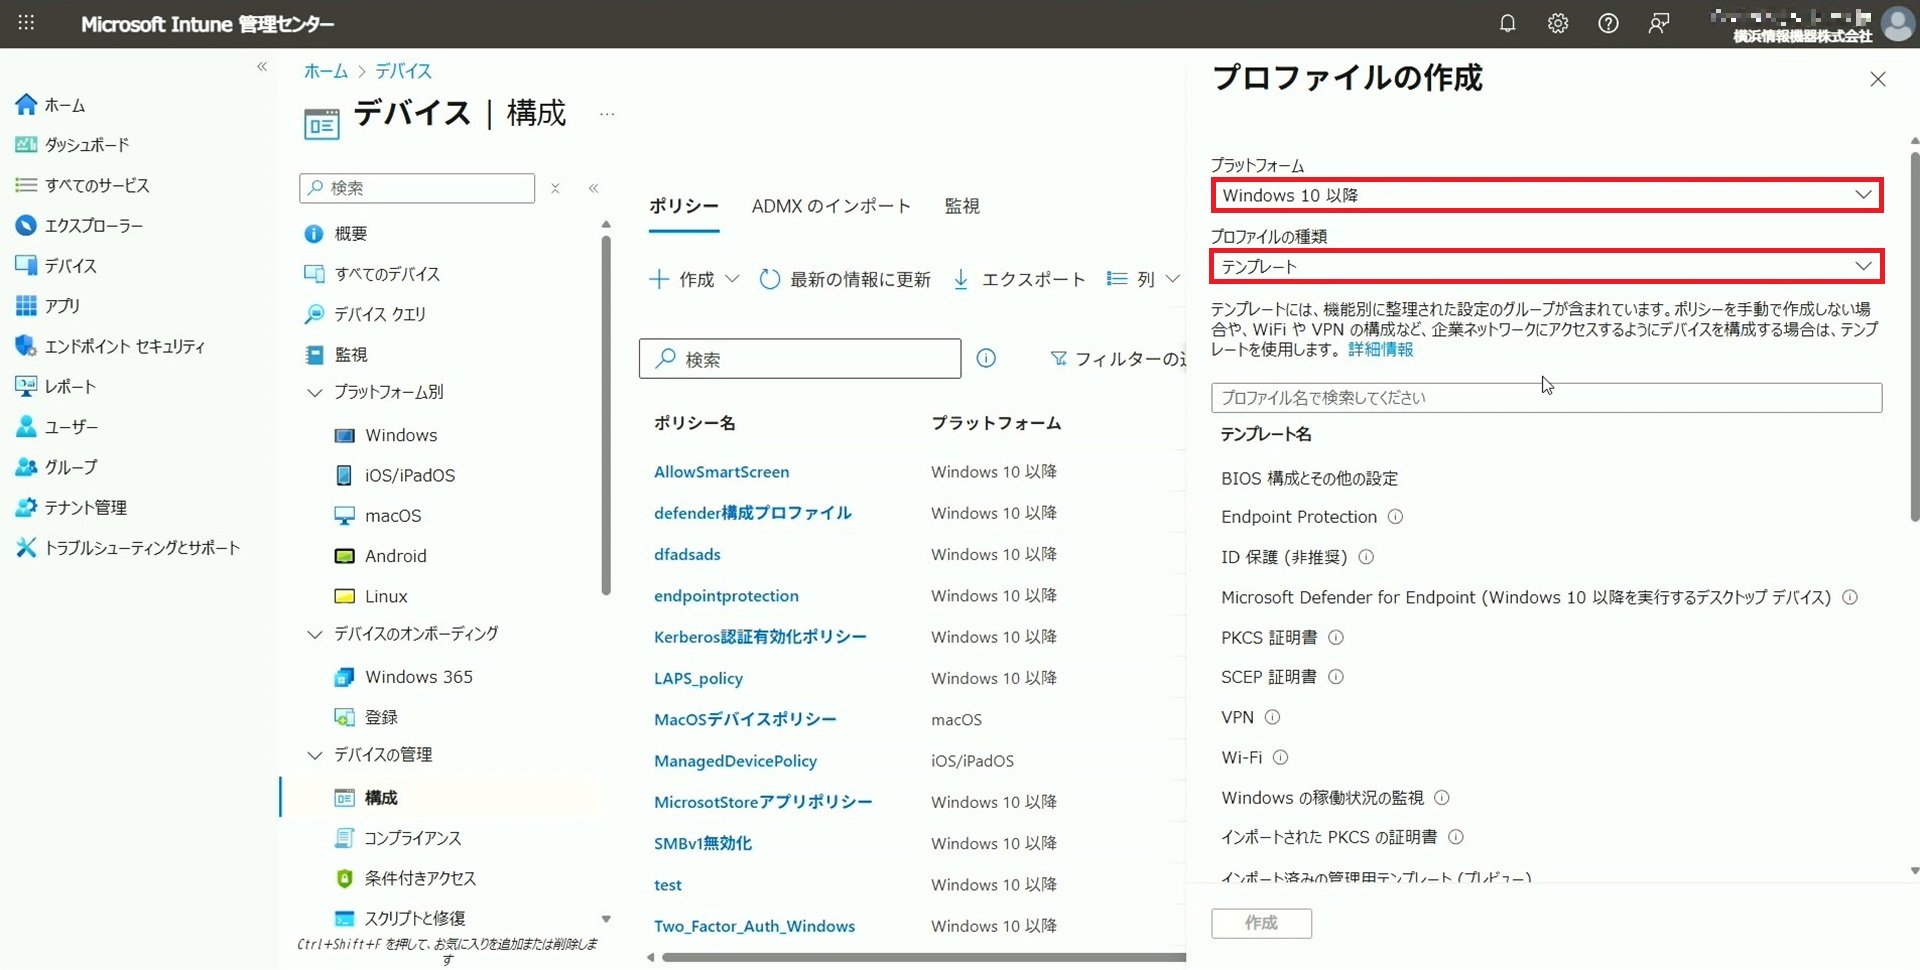The width and height of the screenshot is (1920, 970).
Task: Open the app launcher waffle icon
Action: click(26, 23)
